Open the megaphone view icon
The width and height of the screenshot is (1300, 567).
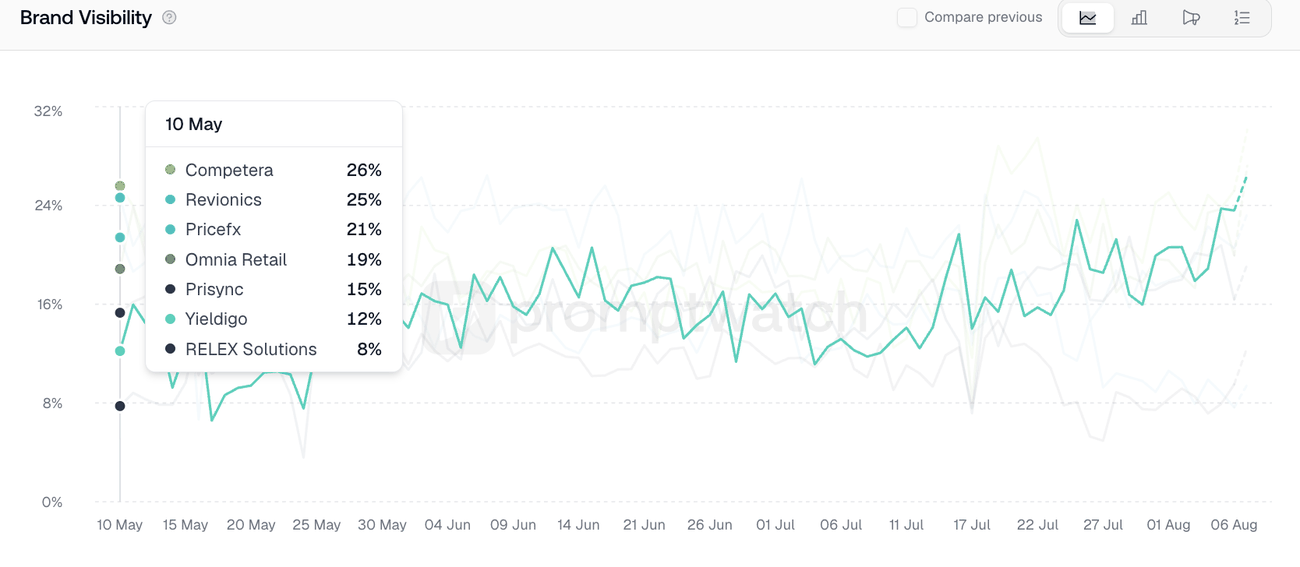[x=1190, y=18]
